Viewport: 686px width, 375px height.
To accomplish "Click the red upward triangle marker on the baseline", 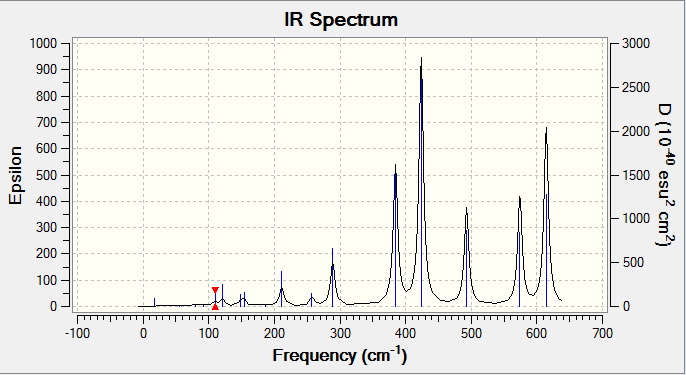I will click(215, 307).
